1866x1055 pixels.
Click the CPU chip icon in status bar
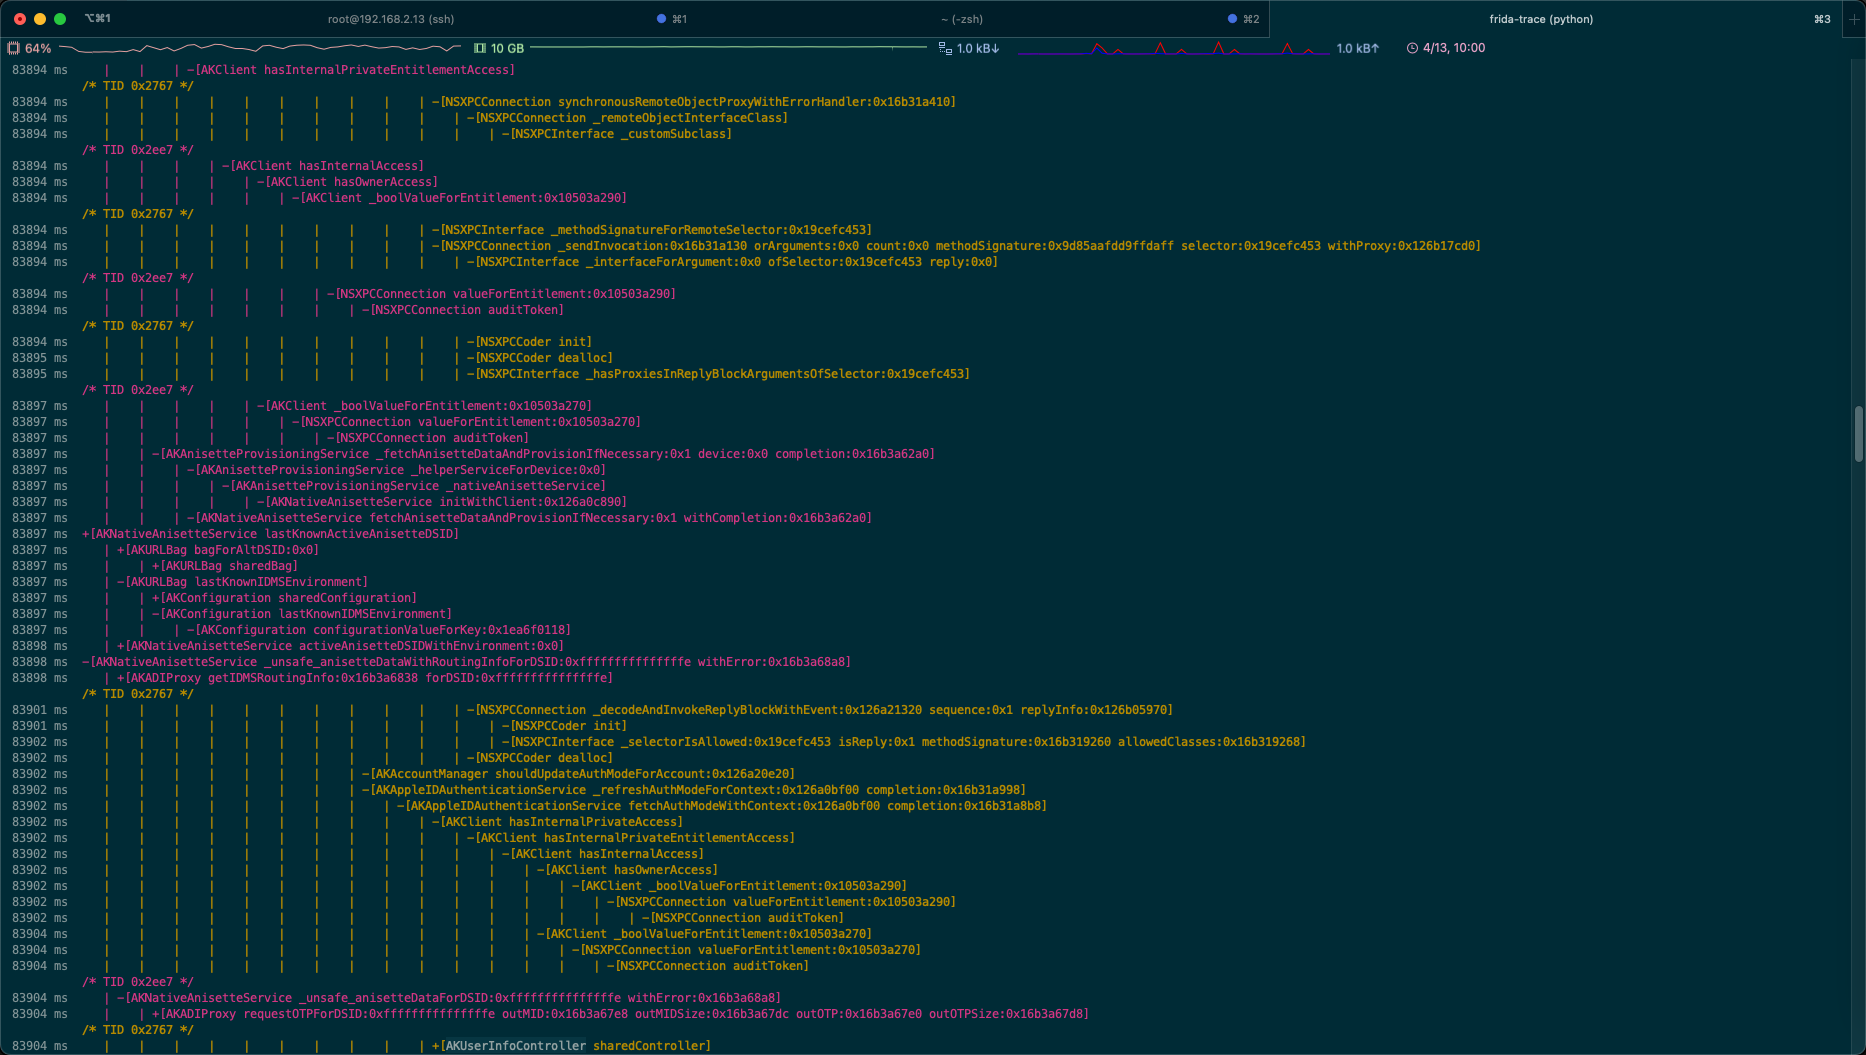[x=14, y=48]
